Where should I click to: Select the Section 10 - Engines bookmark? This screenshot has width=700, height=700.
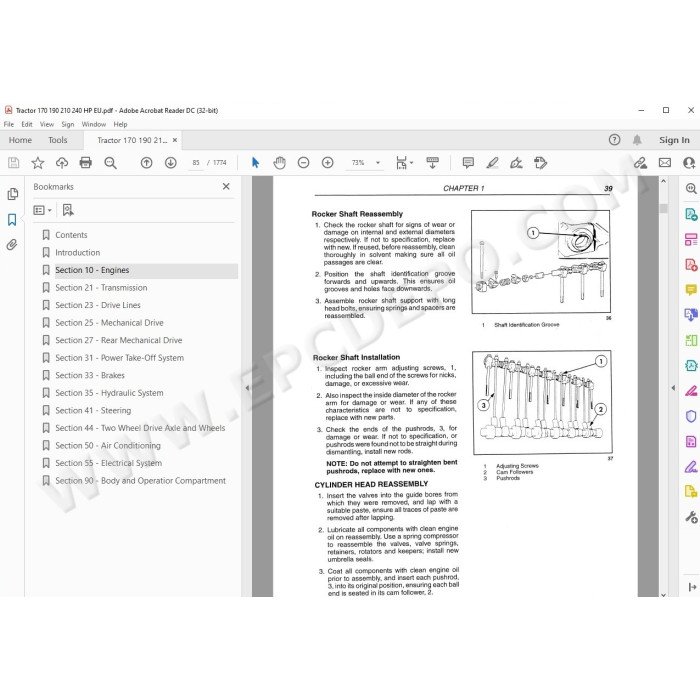click(146, 270)
